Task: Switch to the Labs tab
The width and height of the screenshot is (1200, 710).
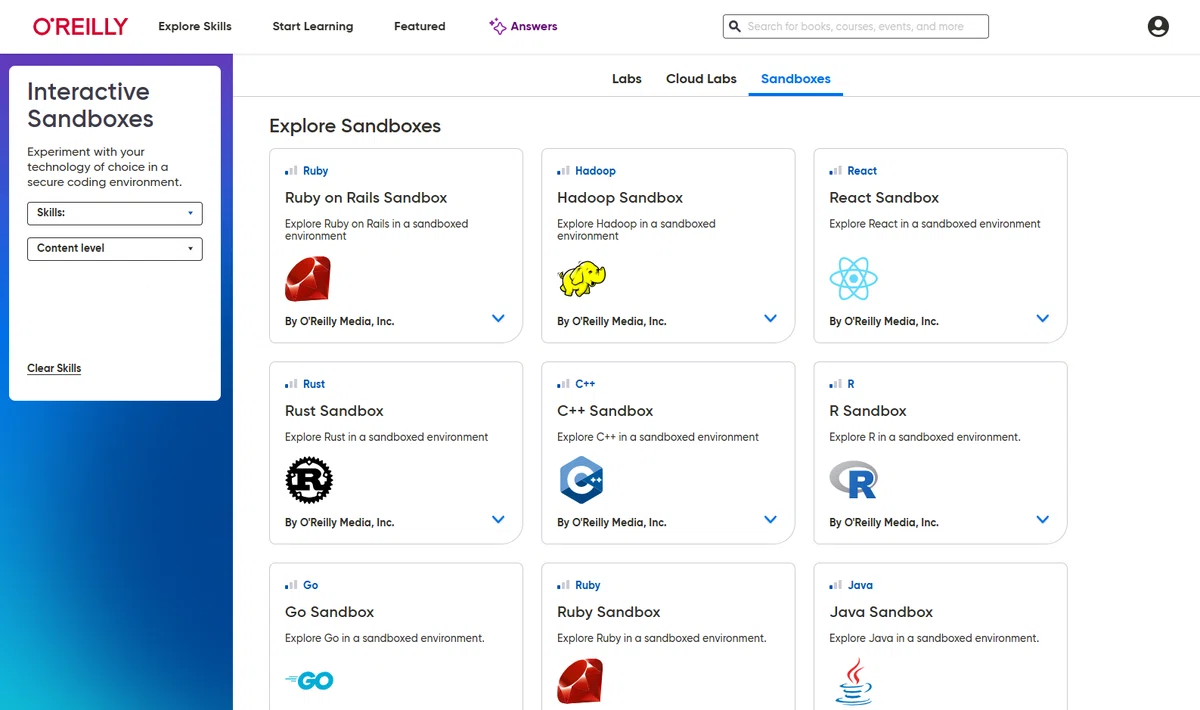Action: (x=627, y=78)
